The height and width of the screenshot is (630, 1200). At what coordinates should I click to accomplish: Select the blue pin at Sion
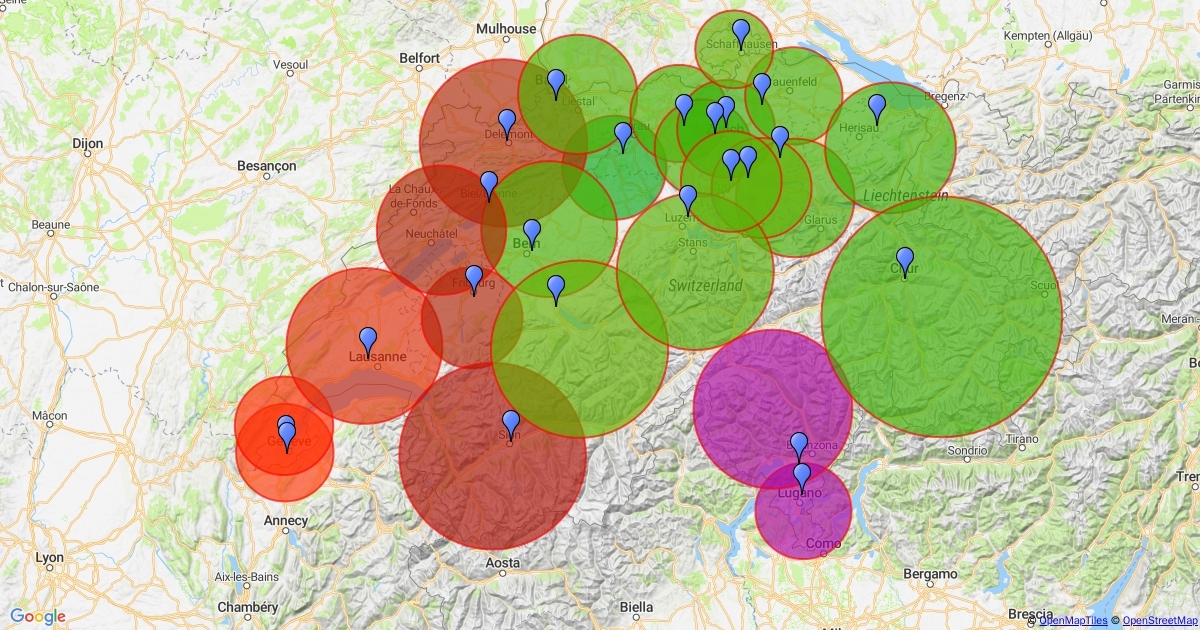pyautogui.click(x=511, y=423)
